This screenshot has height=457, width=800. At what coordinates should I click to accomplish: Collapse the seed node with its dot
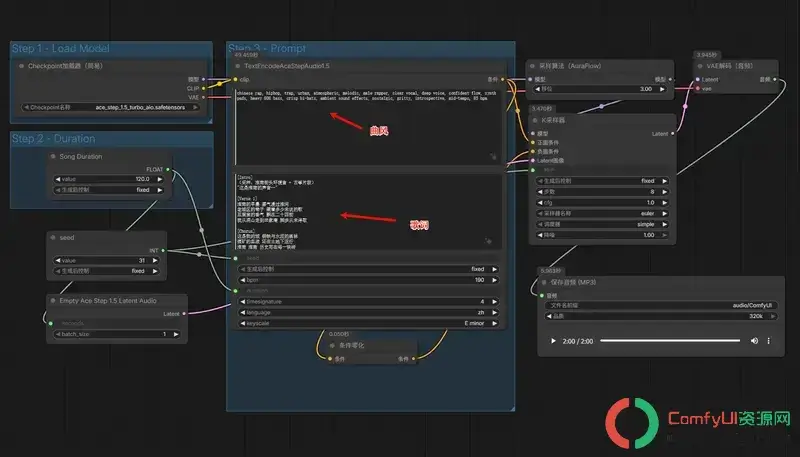(x=53, y=238)
